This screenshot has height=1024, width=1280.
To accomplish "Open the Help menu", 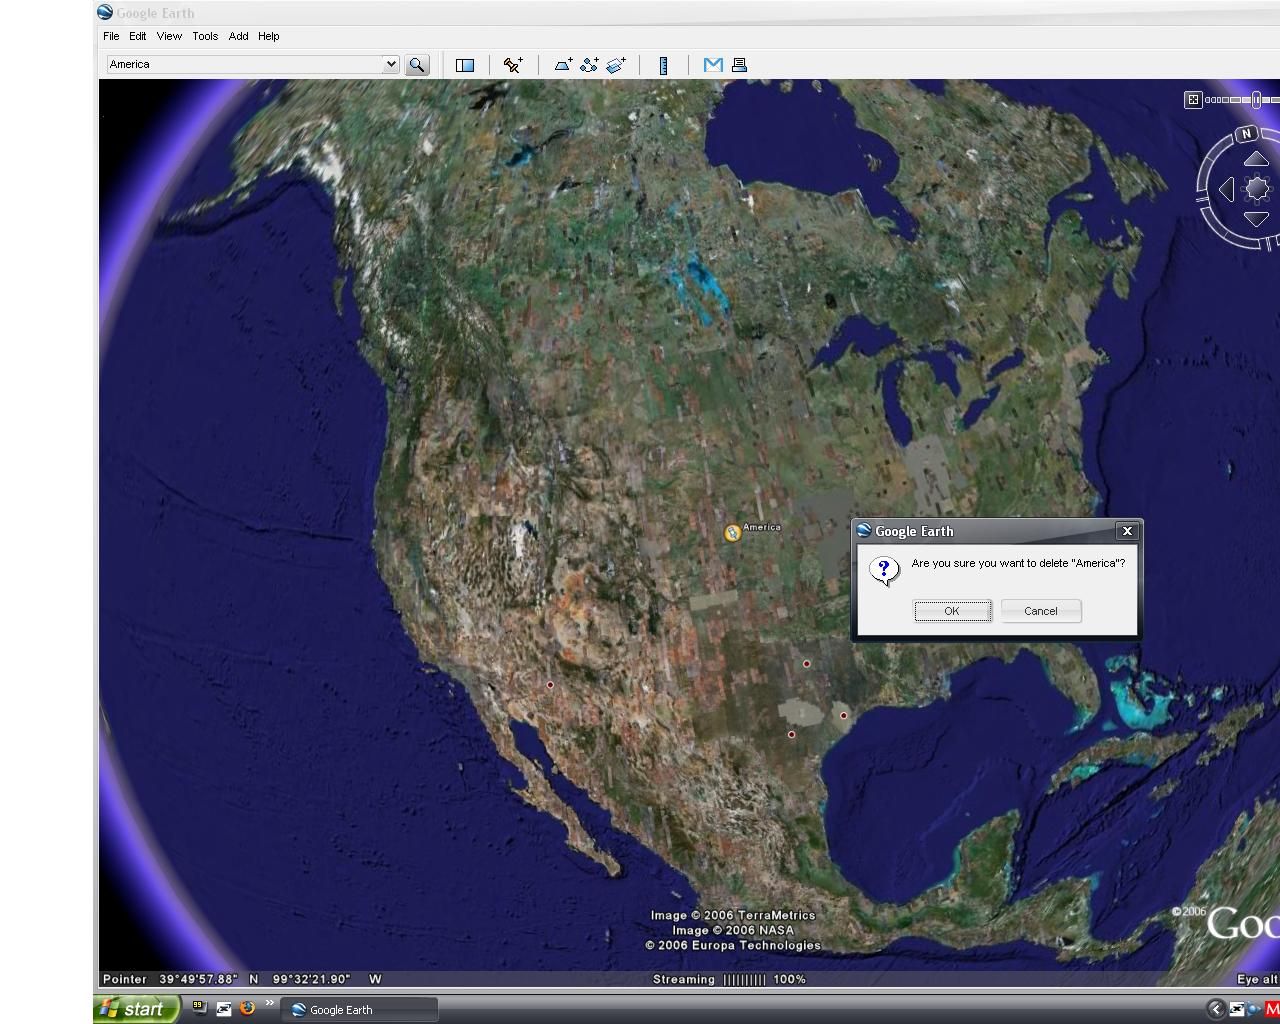I will [269, 36].
